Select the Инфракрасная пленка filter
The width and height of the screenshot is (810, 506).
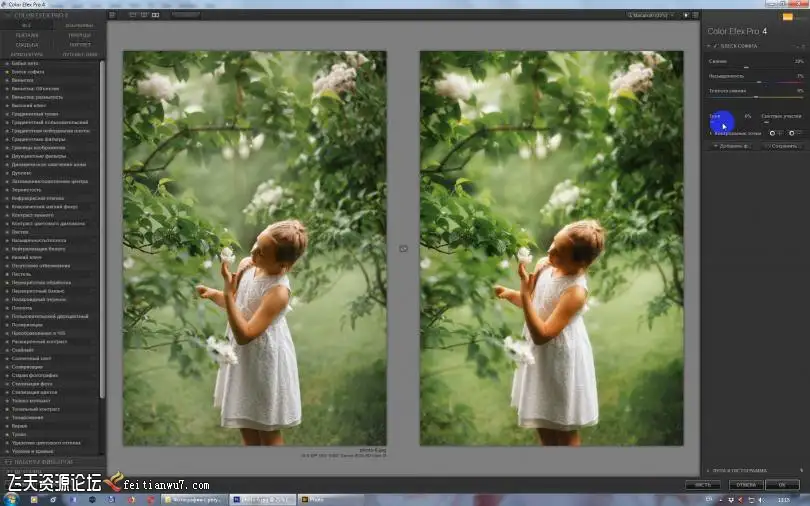38,198
